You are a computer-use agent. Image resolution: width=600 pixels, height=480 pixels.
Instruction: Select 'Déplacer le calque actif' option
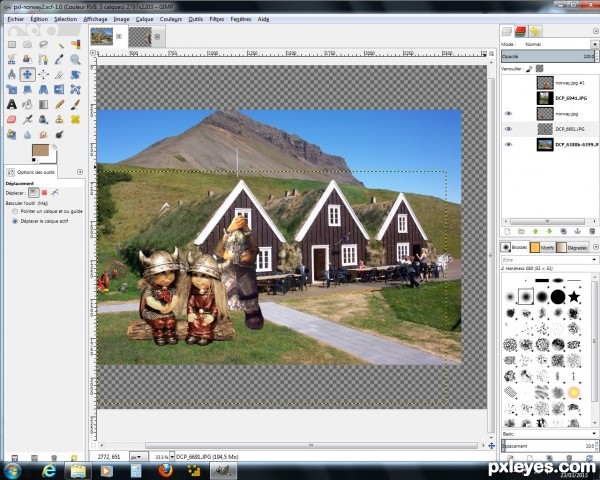point(15,221)
